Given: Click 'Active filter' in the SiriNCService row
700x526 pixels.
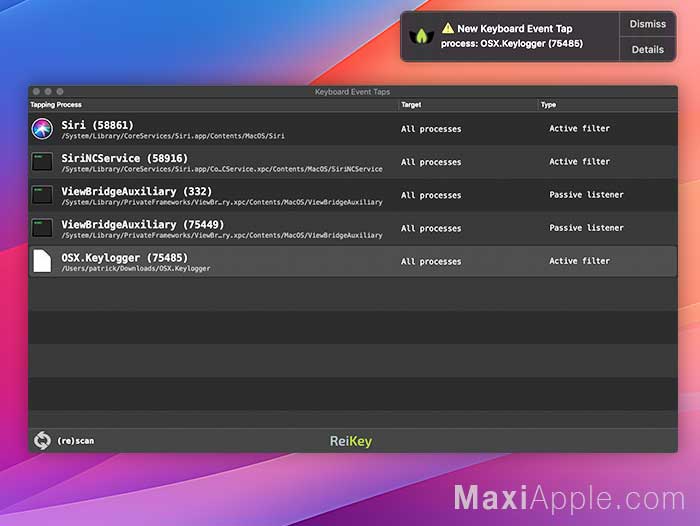Looking at the screenshot, I should 579,162.
